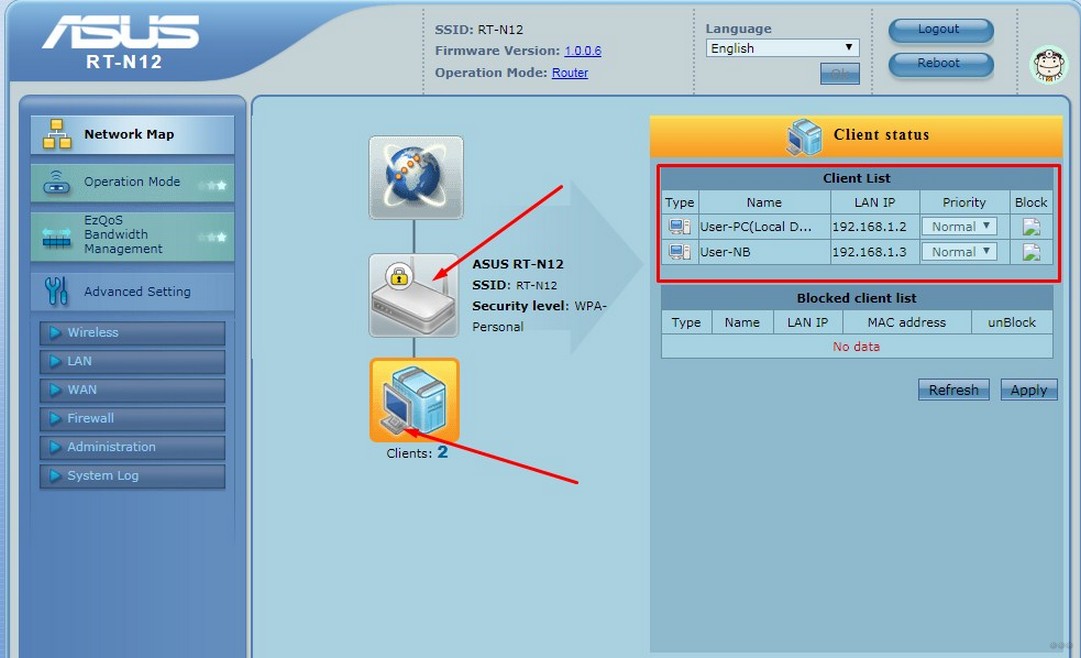
Task: Click the Block column header
Action: coord(1031,203)
